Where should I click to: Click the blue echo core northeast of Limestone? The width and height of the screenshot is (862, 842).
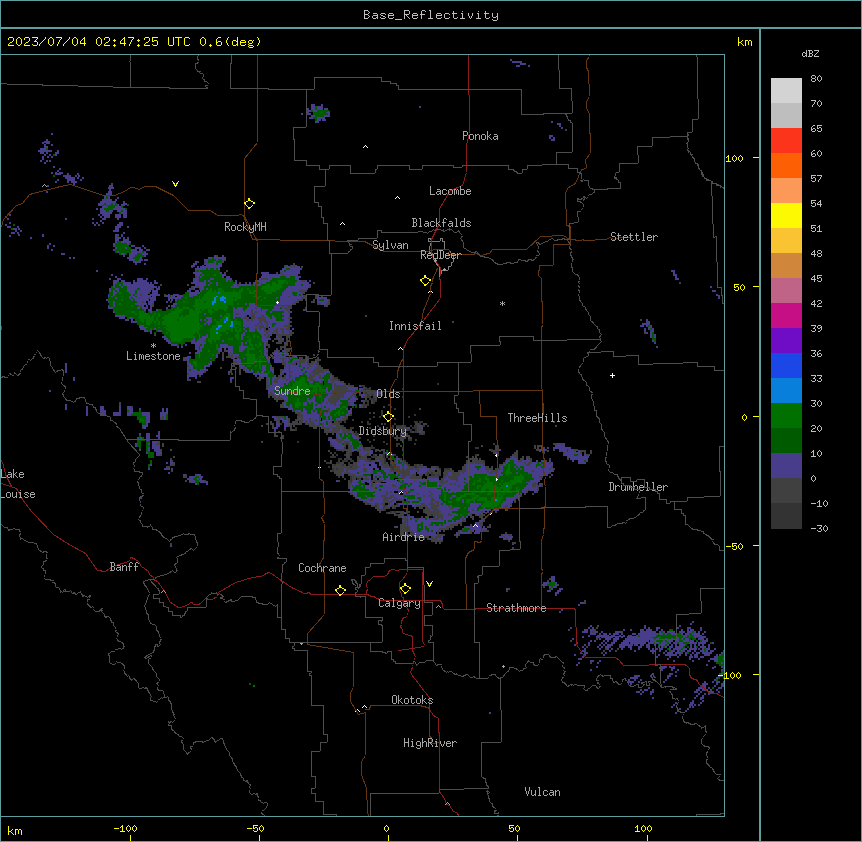click(x=219, y=300)
